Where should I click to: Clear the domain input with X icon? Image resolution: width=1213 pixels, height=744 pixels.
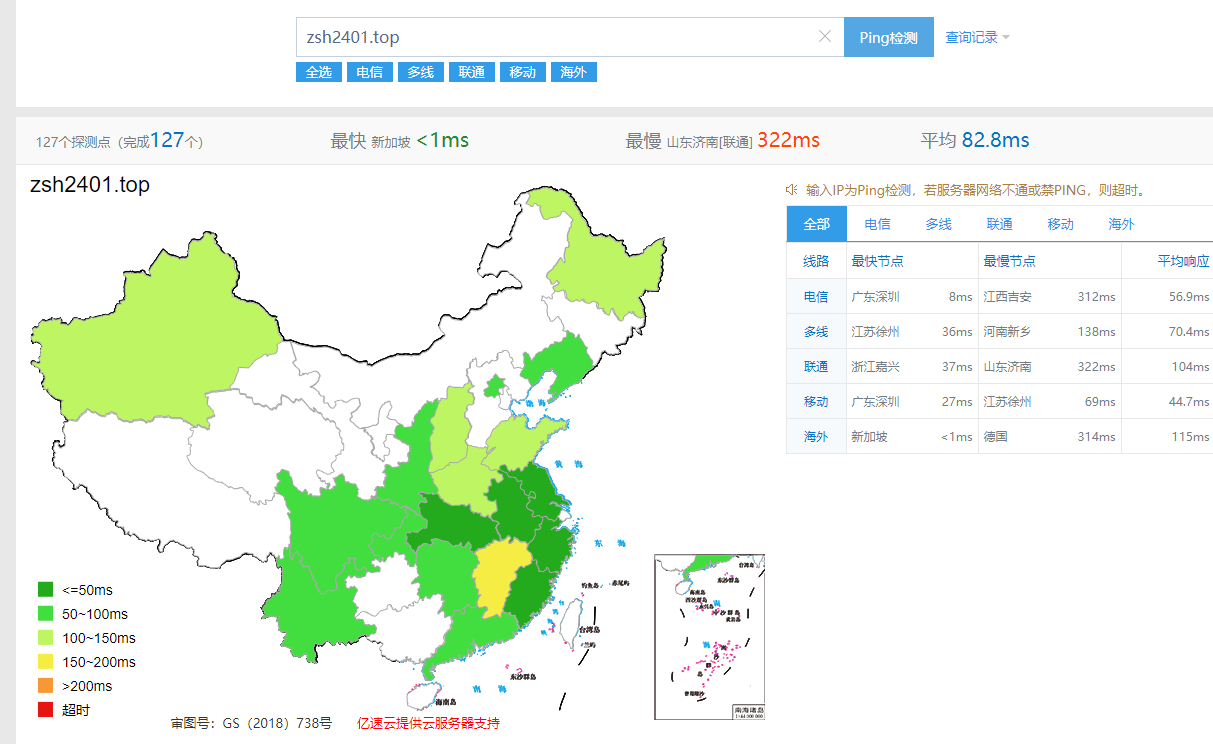[825, 37]
